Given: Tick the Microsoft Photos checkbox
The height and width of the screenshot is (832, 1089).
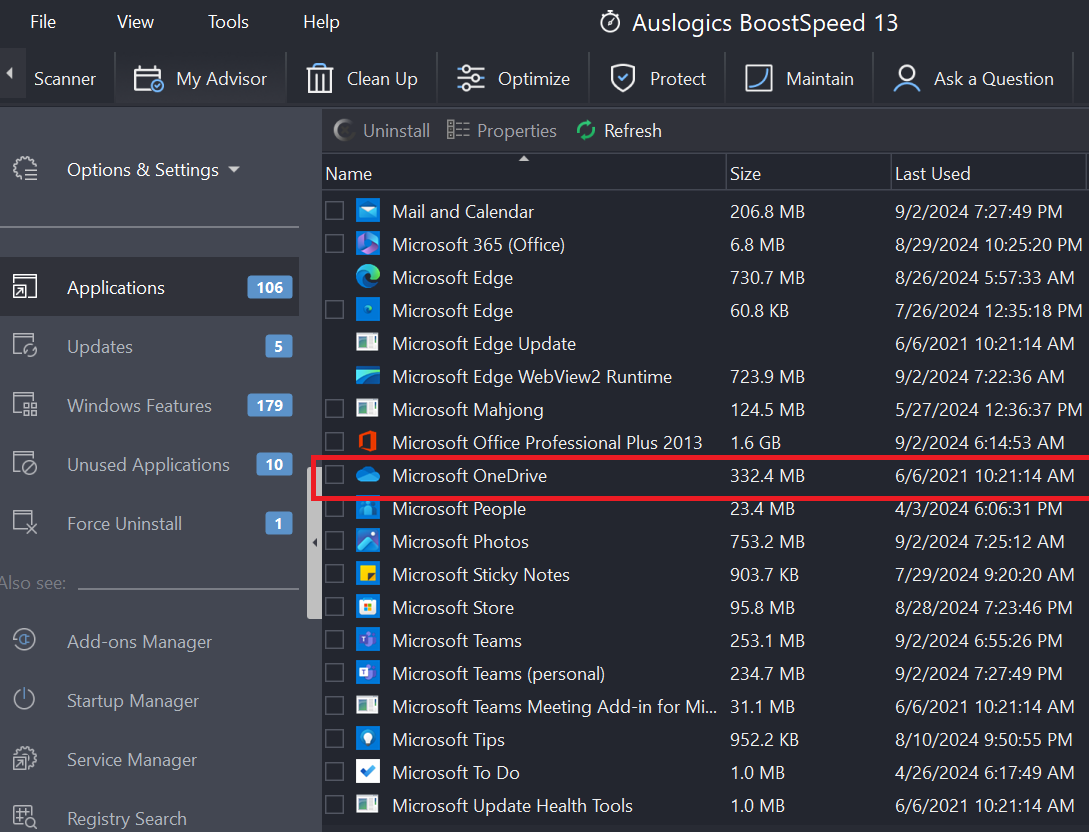Looking at the screenshot, I should [x=335, y=541].
